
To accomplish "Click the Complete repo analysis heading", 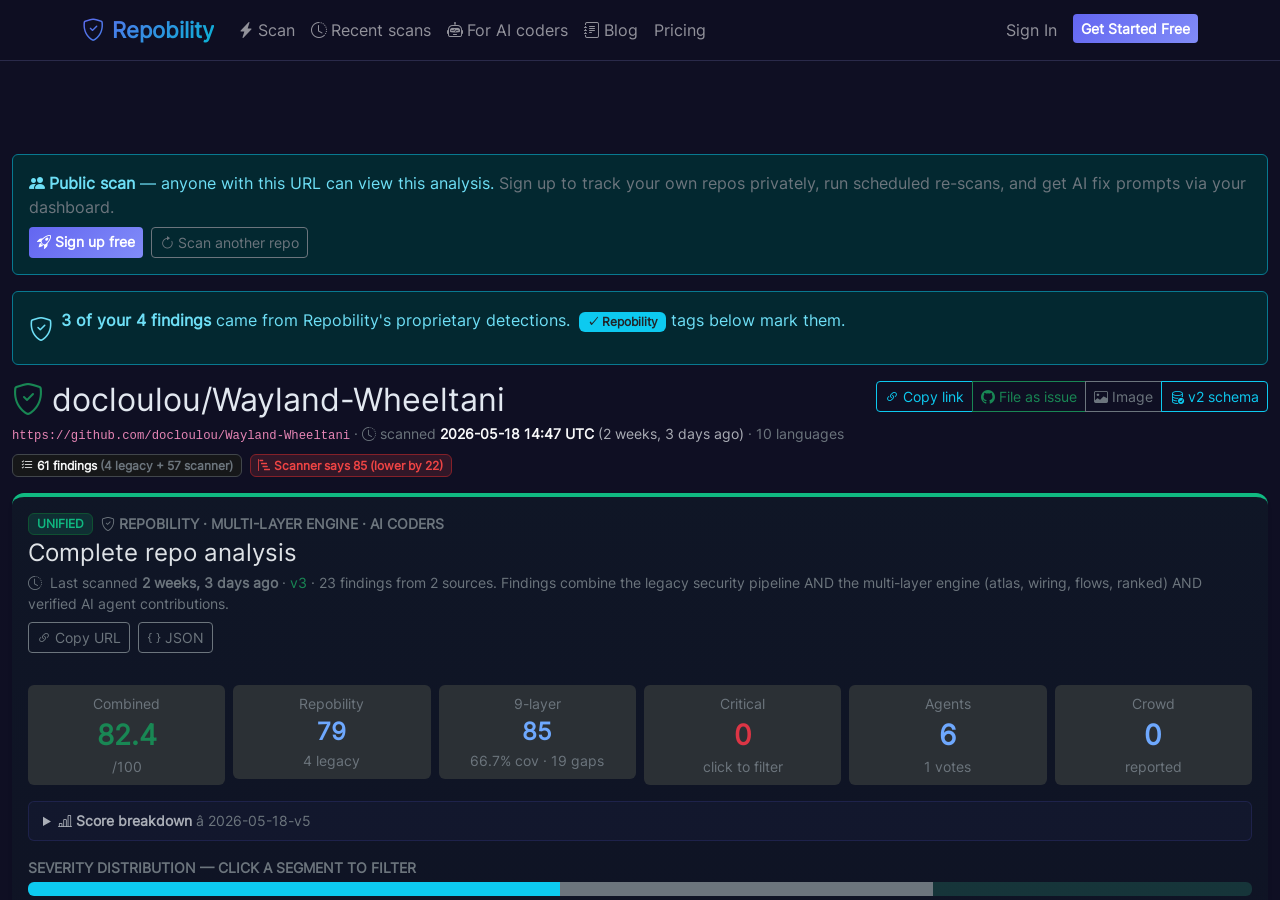I will coord(162,553).
